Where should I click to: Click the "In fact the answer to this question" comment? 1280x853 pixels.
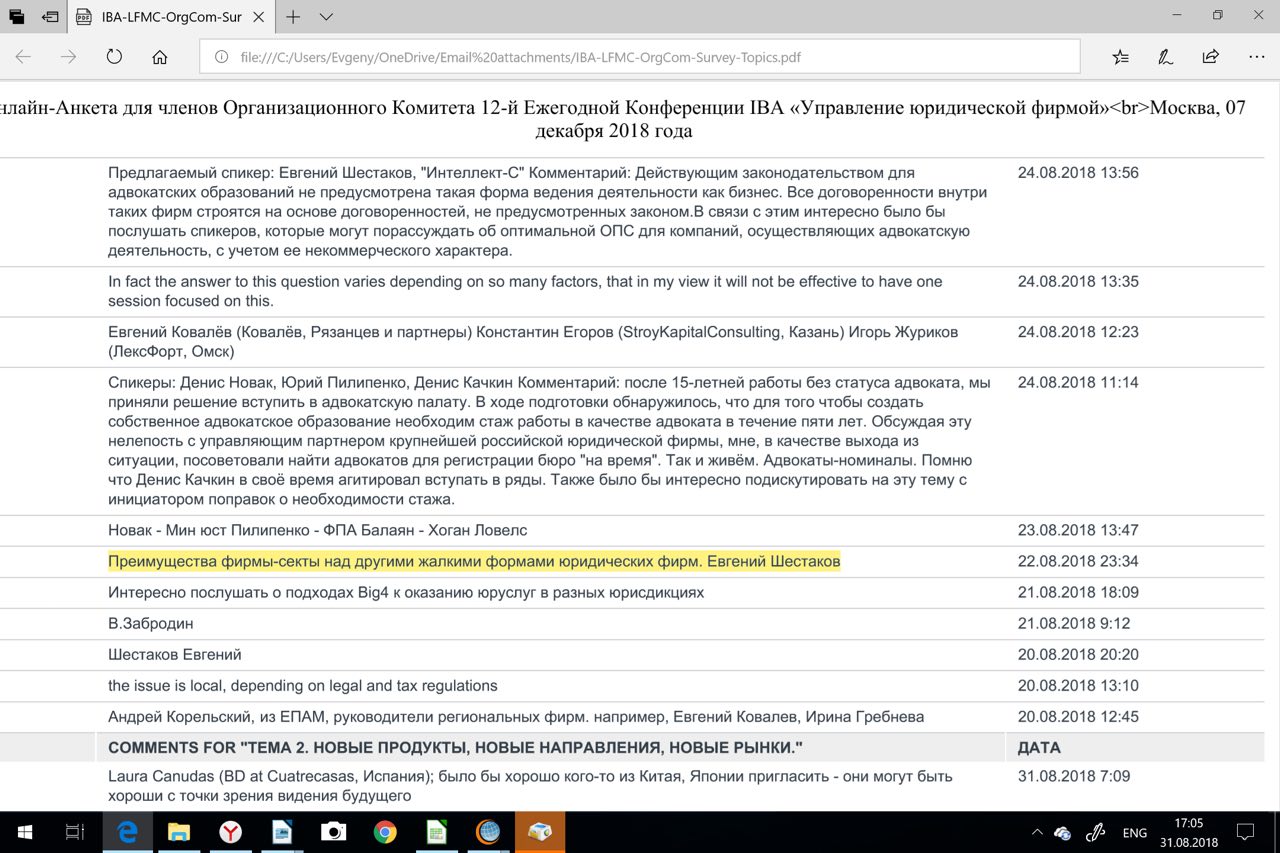coord(525,291)
